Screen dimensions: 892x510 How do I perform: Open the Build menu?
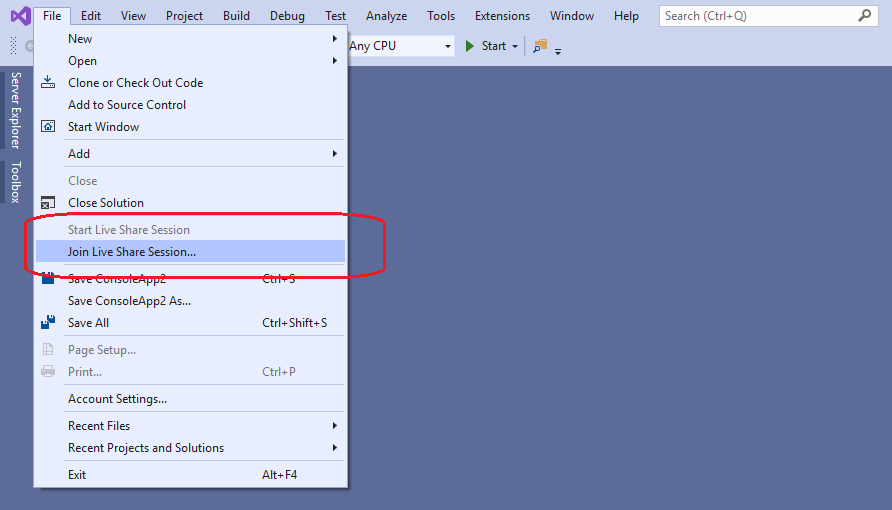236,16
